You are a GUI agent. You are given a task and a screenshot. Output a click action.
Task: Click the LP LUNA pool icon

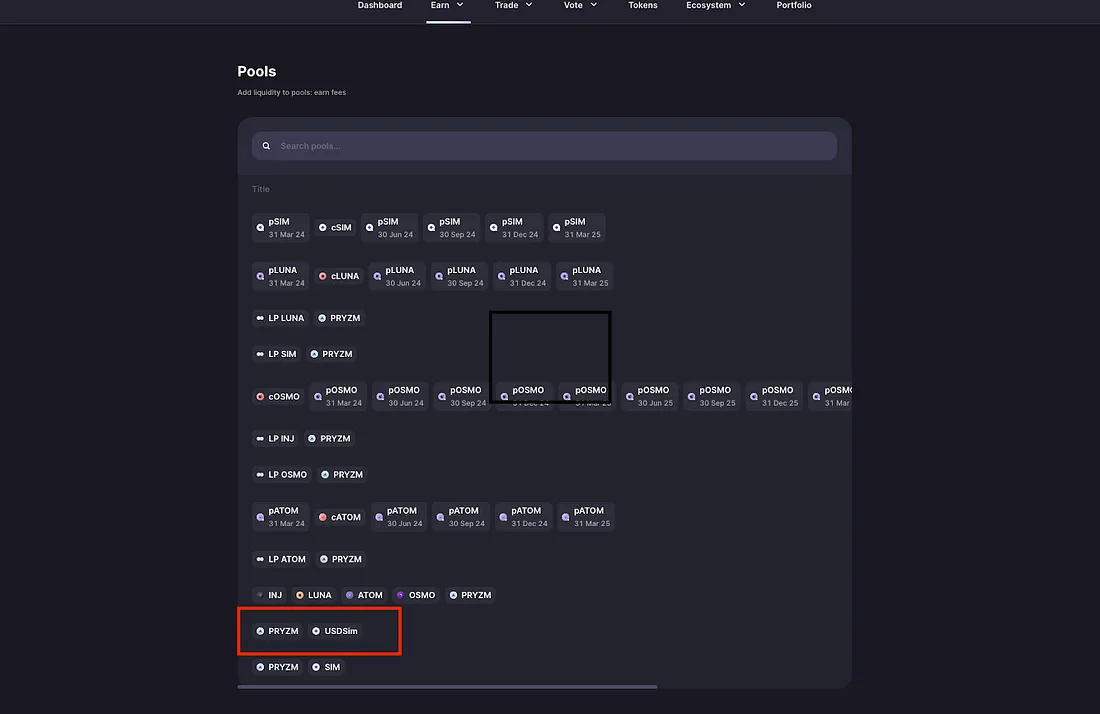click(x=261, y=318)
